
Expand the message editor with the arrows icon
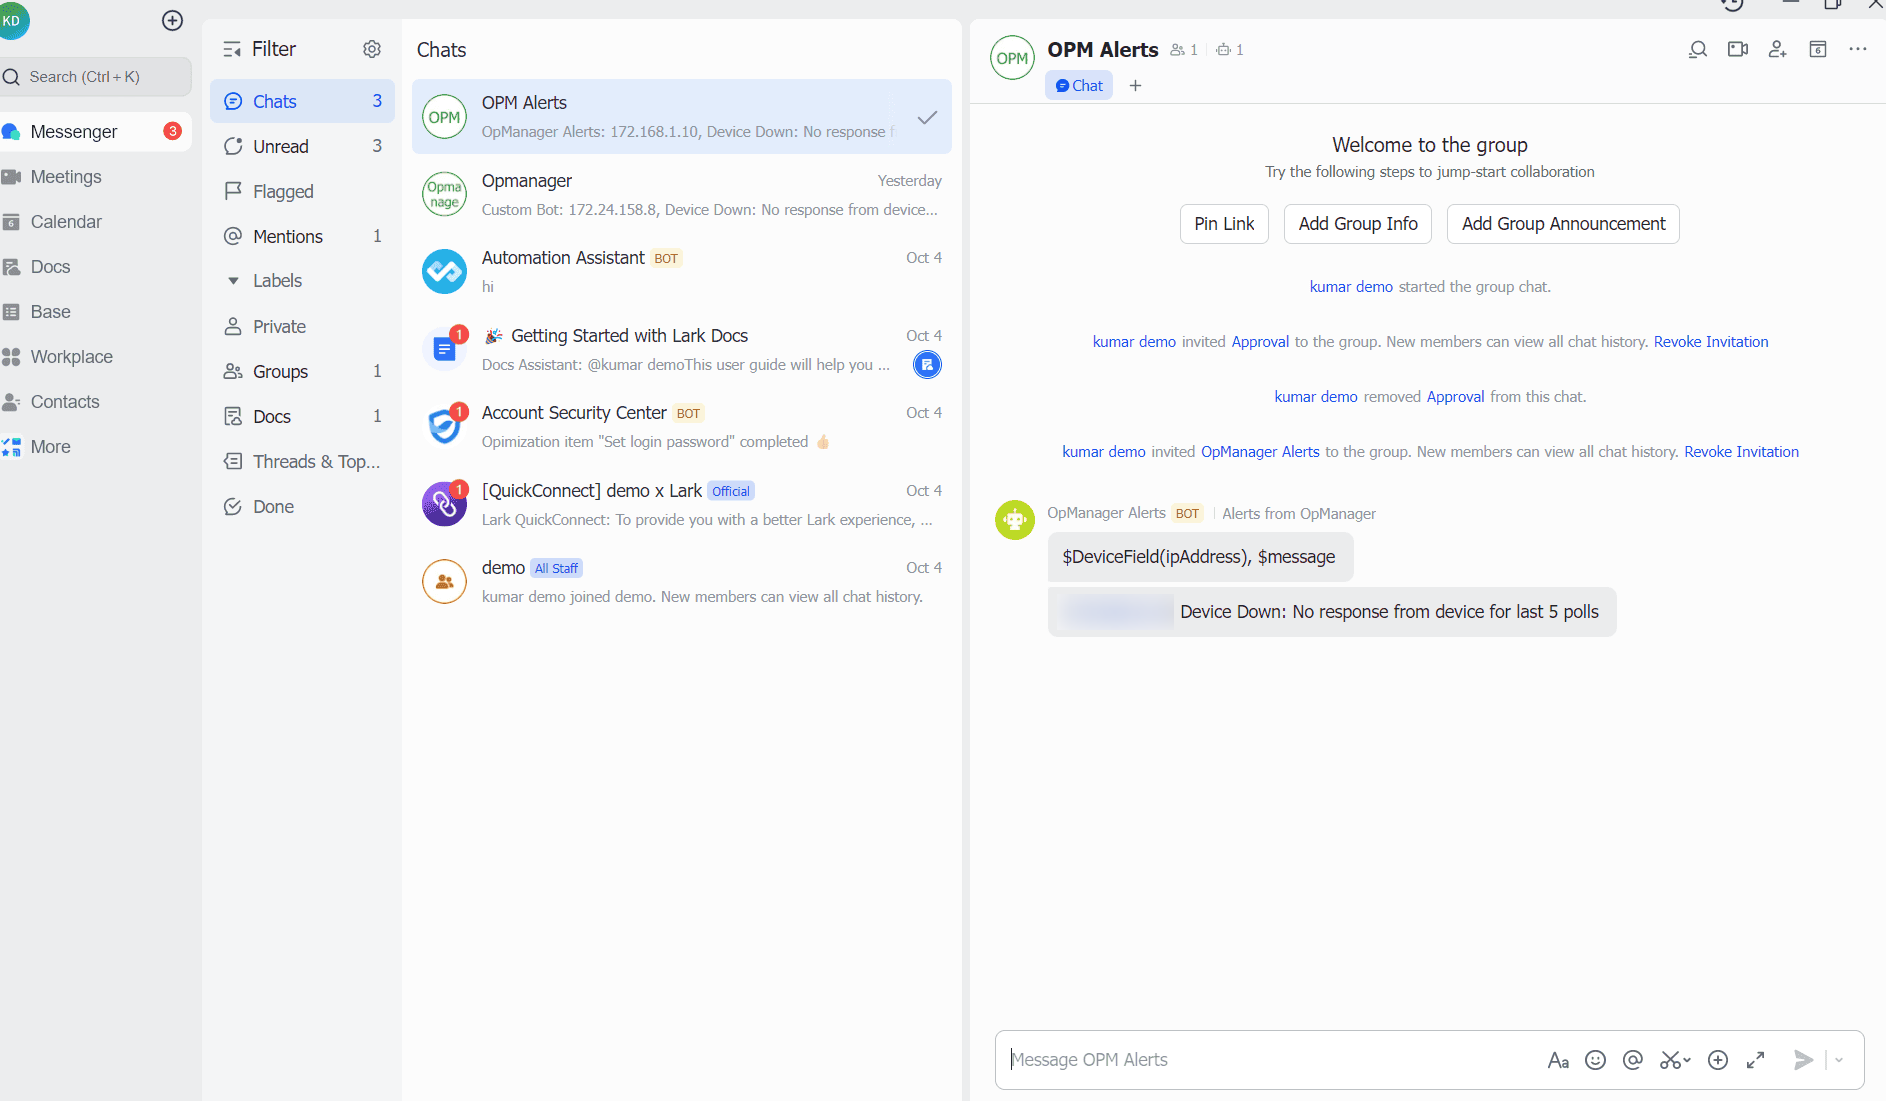[x=1756, y=1059]
